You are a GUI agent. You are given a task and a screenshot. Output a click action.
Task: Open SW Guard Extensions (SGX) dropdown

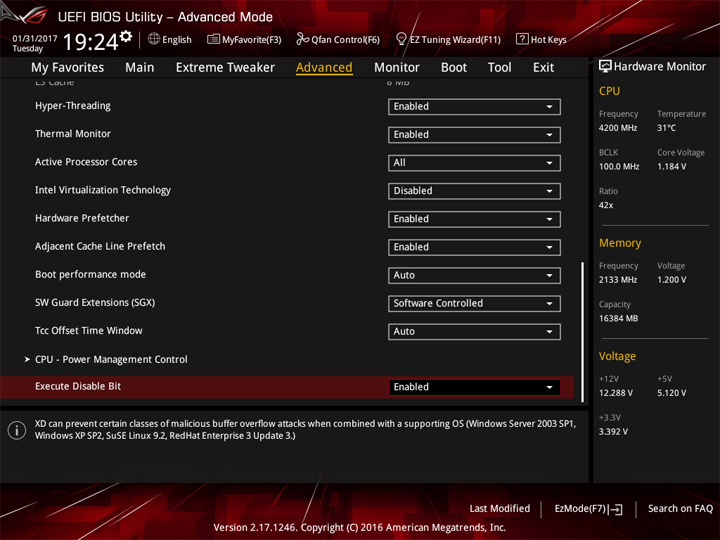point(474,303)
